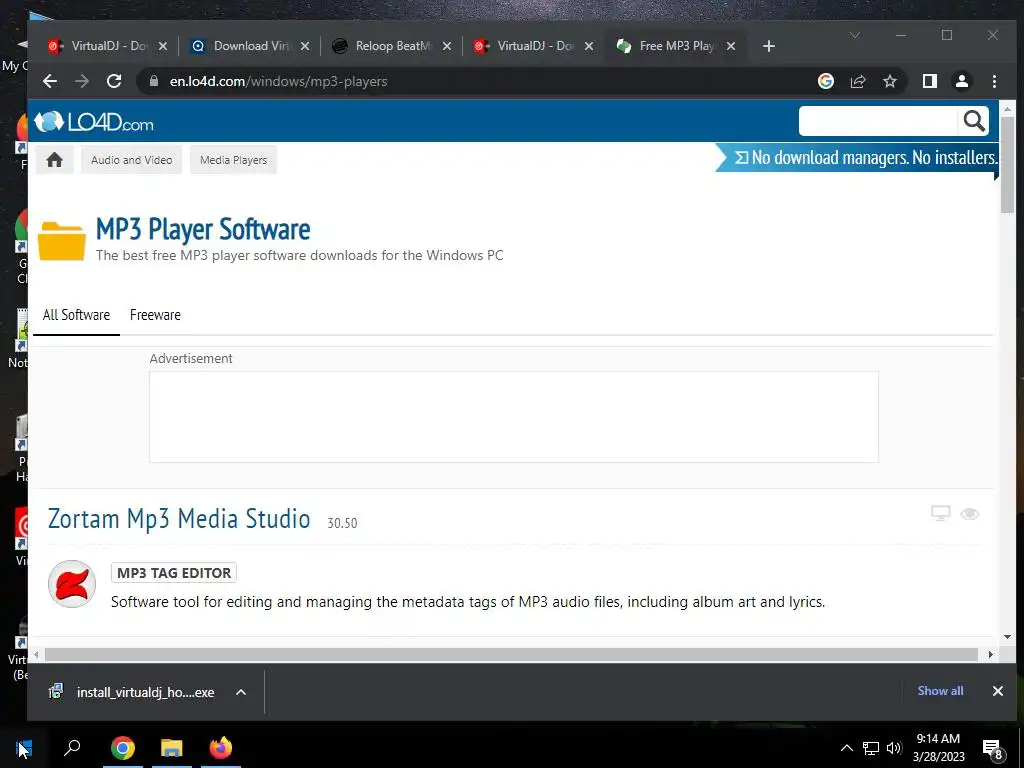
Task: Click the horizontal scrollbar thumb
Action: [x=511, y=654]
